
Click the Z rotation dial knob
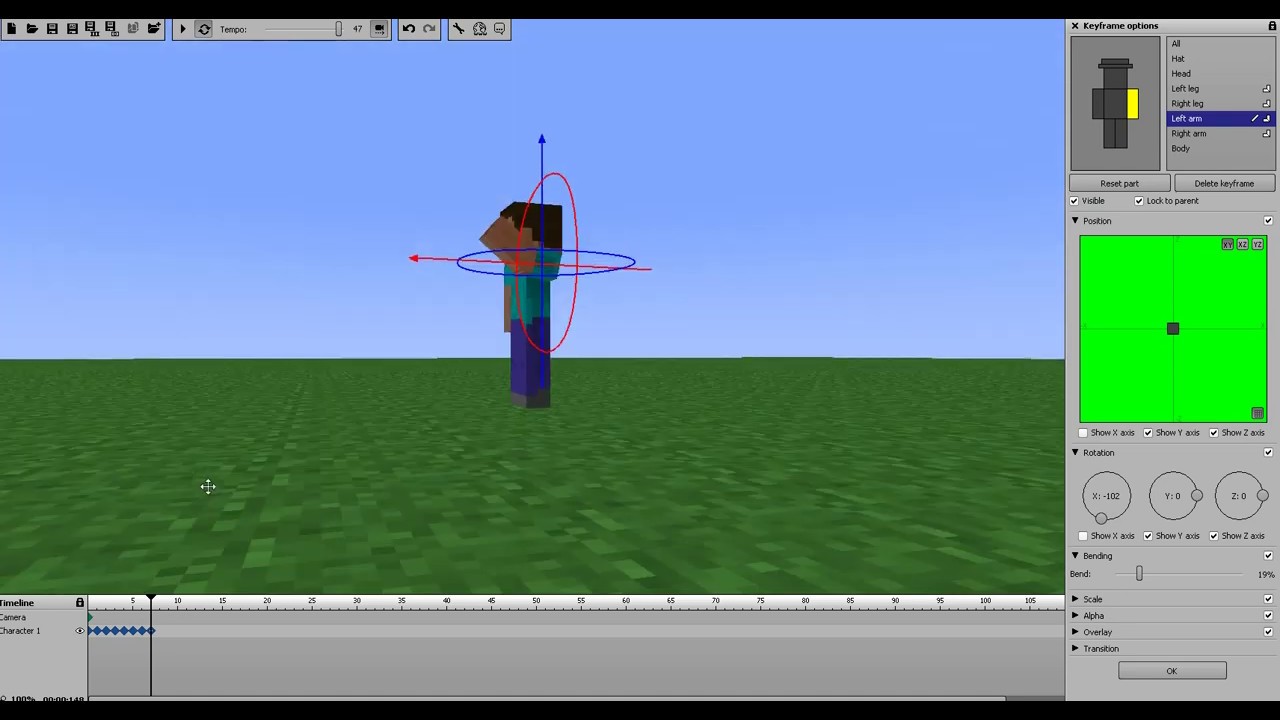(x=1263, y=496)
